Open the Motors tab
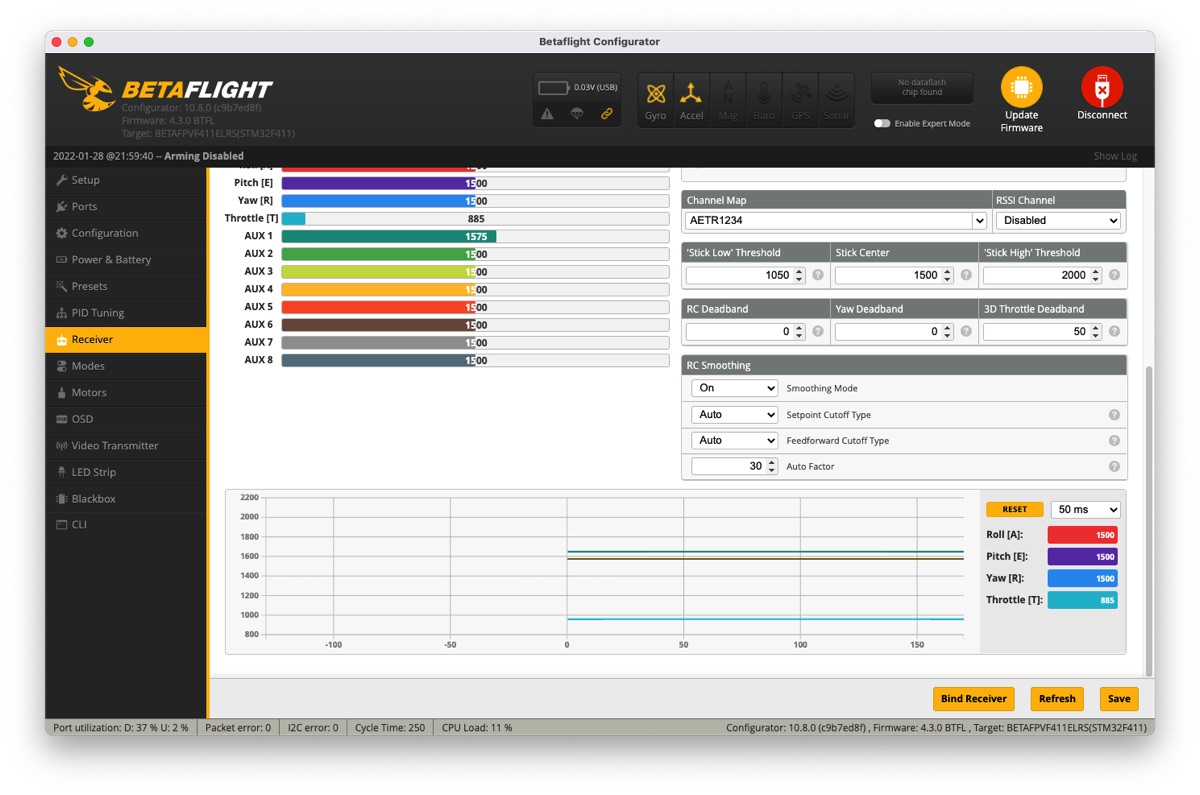This screenshot has width=1200, height=795. (x=126, y=392)
